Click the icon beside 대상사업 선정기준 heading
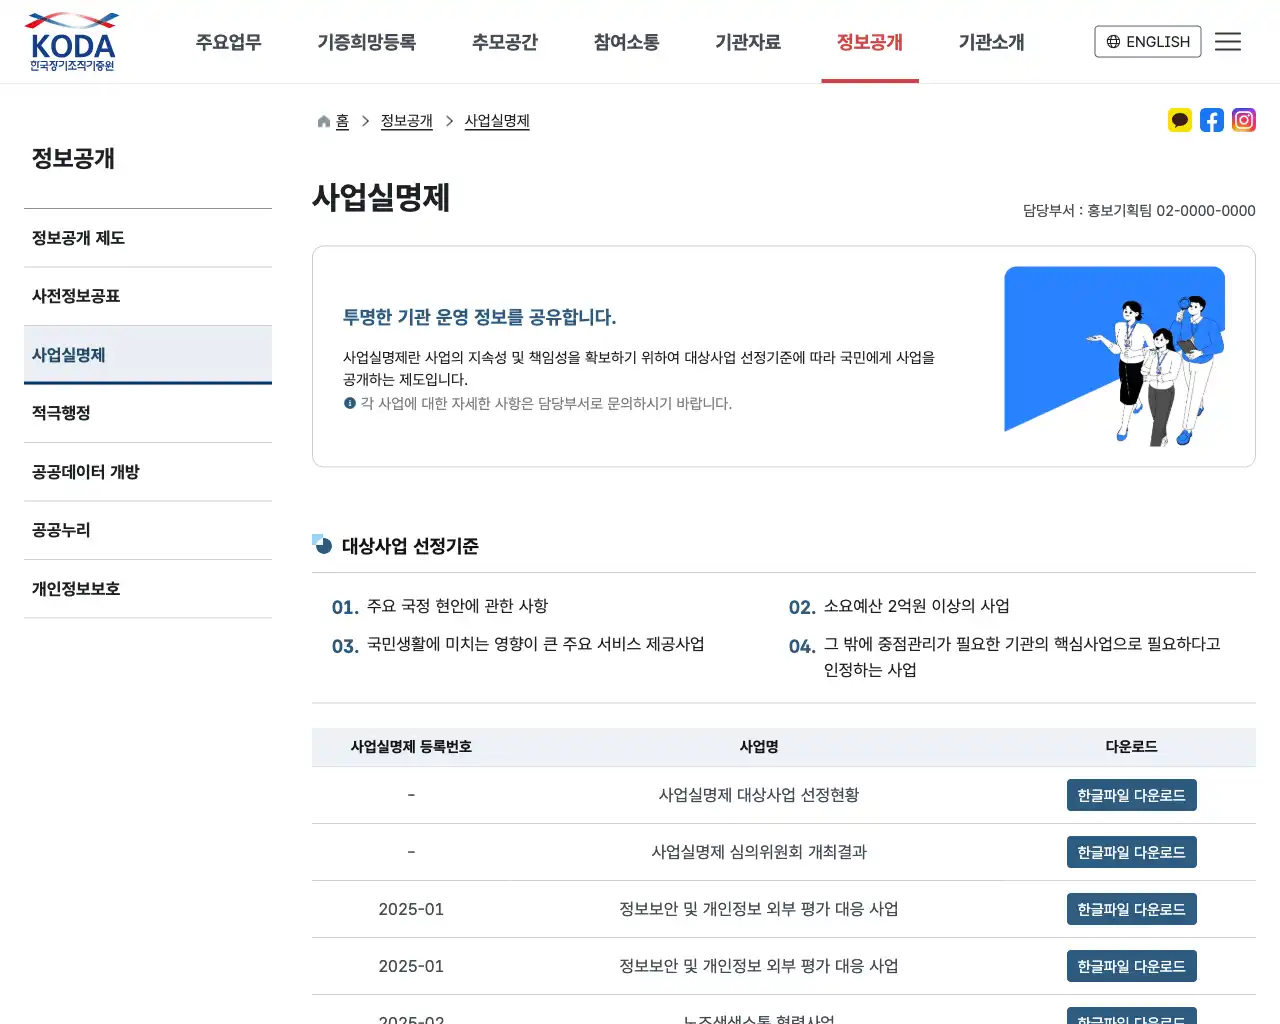1280x1024 pixels. [321, 545]
